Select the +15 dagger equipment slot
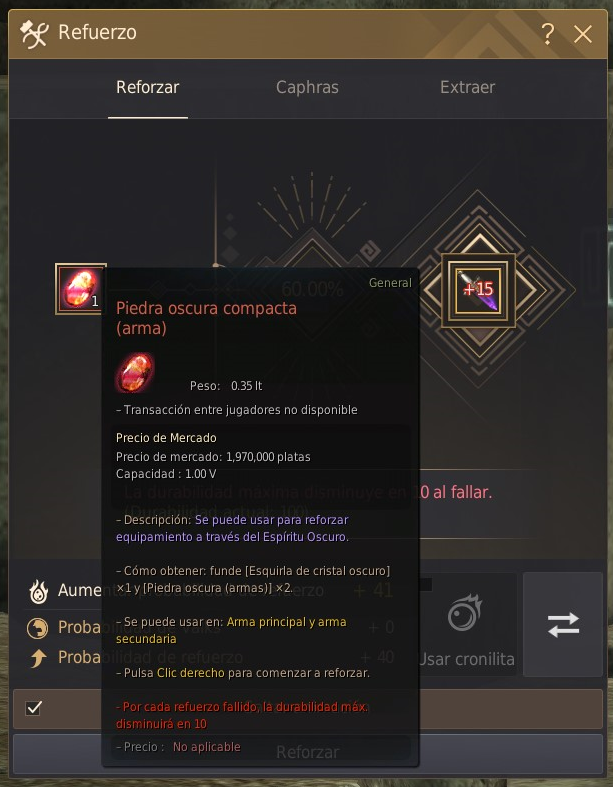 click(478, 290)
